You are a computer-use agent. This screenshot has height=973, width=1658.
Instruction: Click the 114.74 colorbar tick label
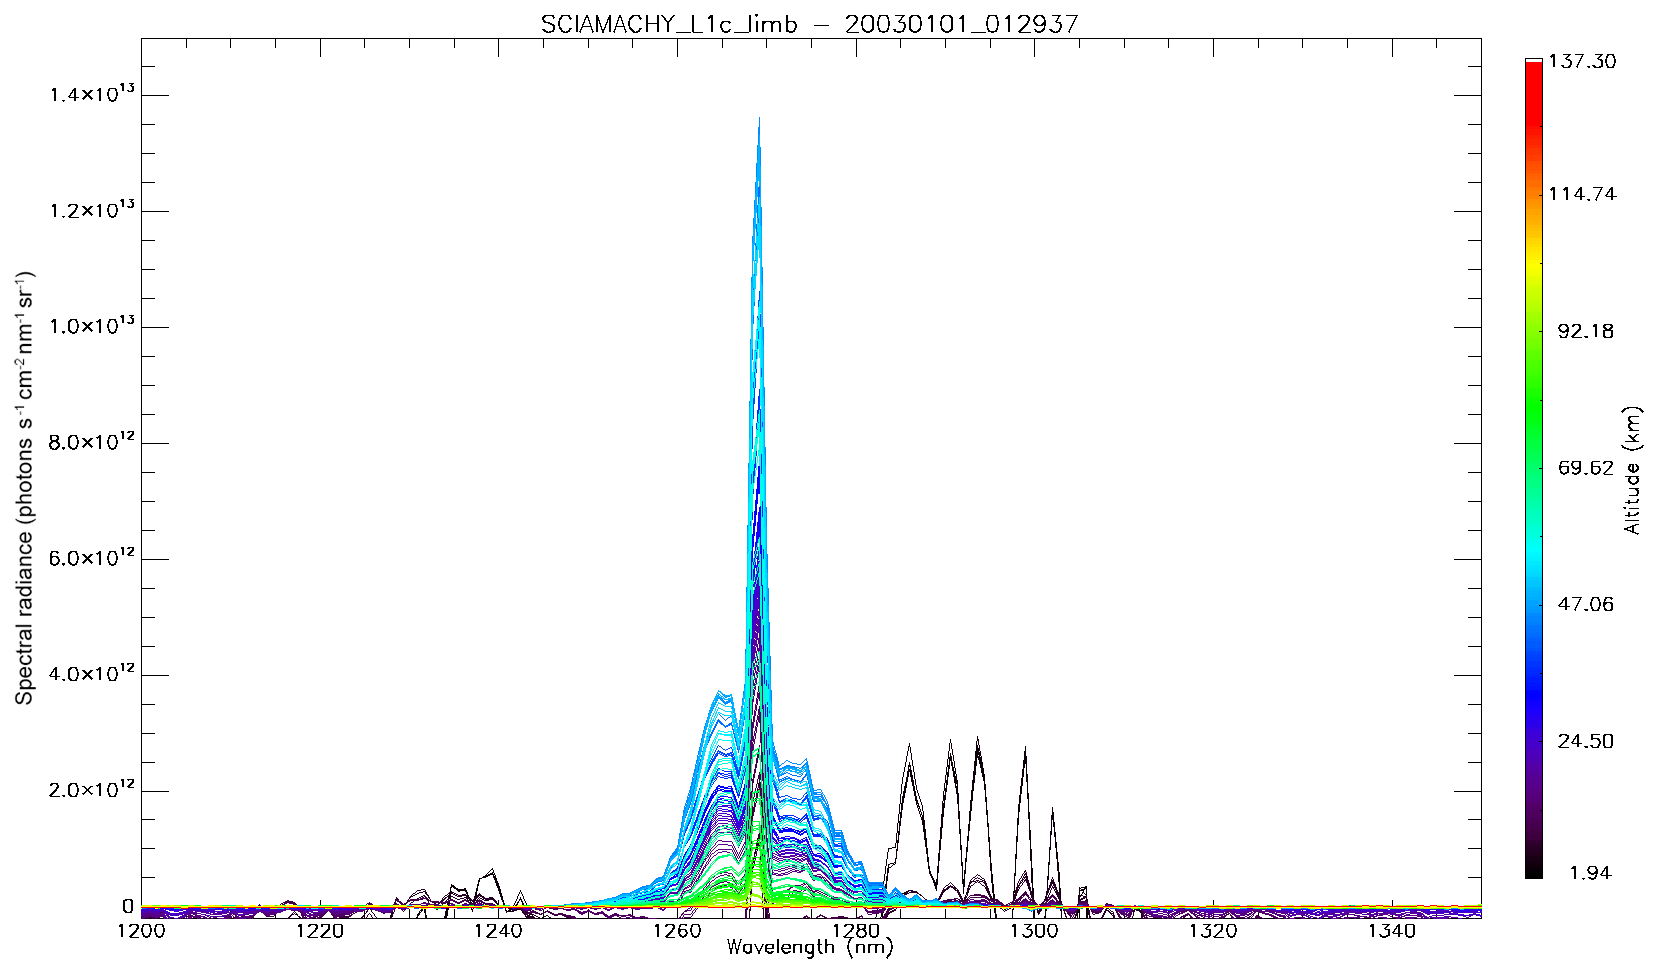1581,195
